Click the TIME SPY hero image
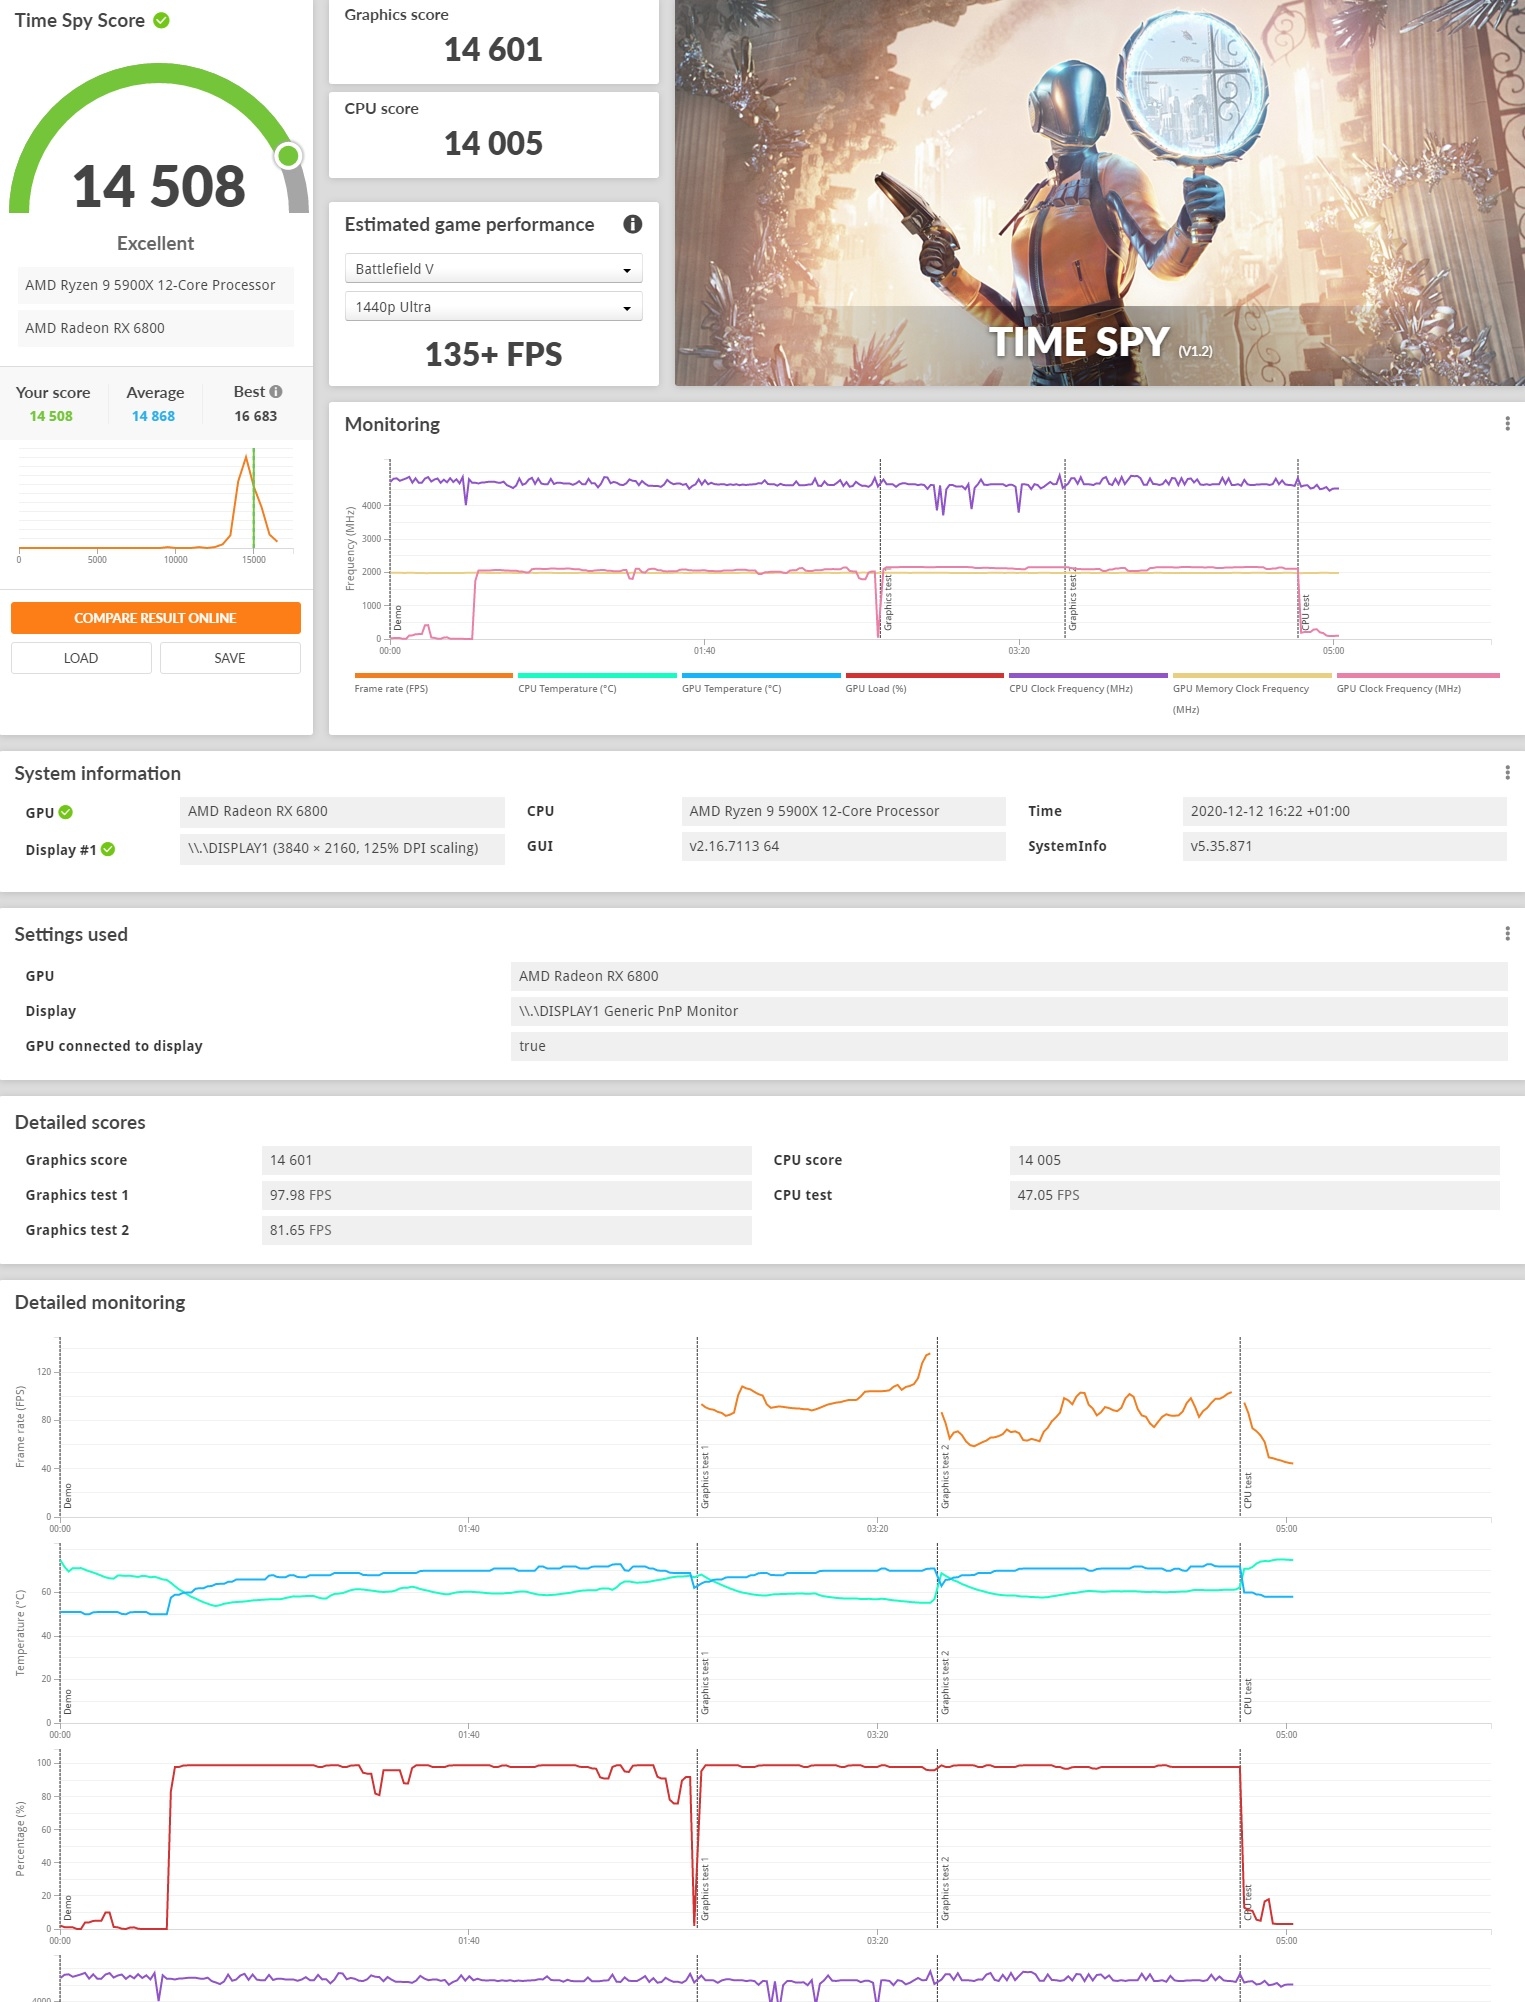 tap(1100, 192)
